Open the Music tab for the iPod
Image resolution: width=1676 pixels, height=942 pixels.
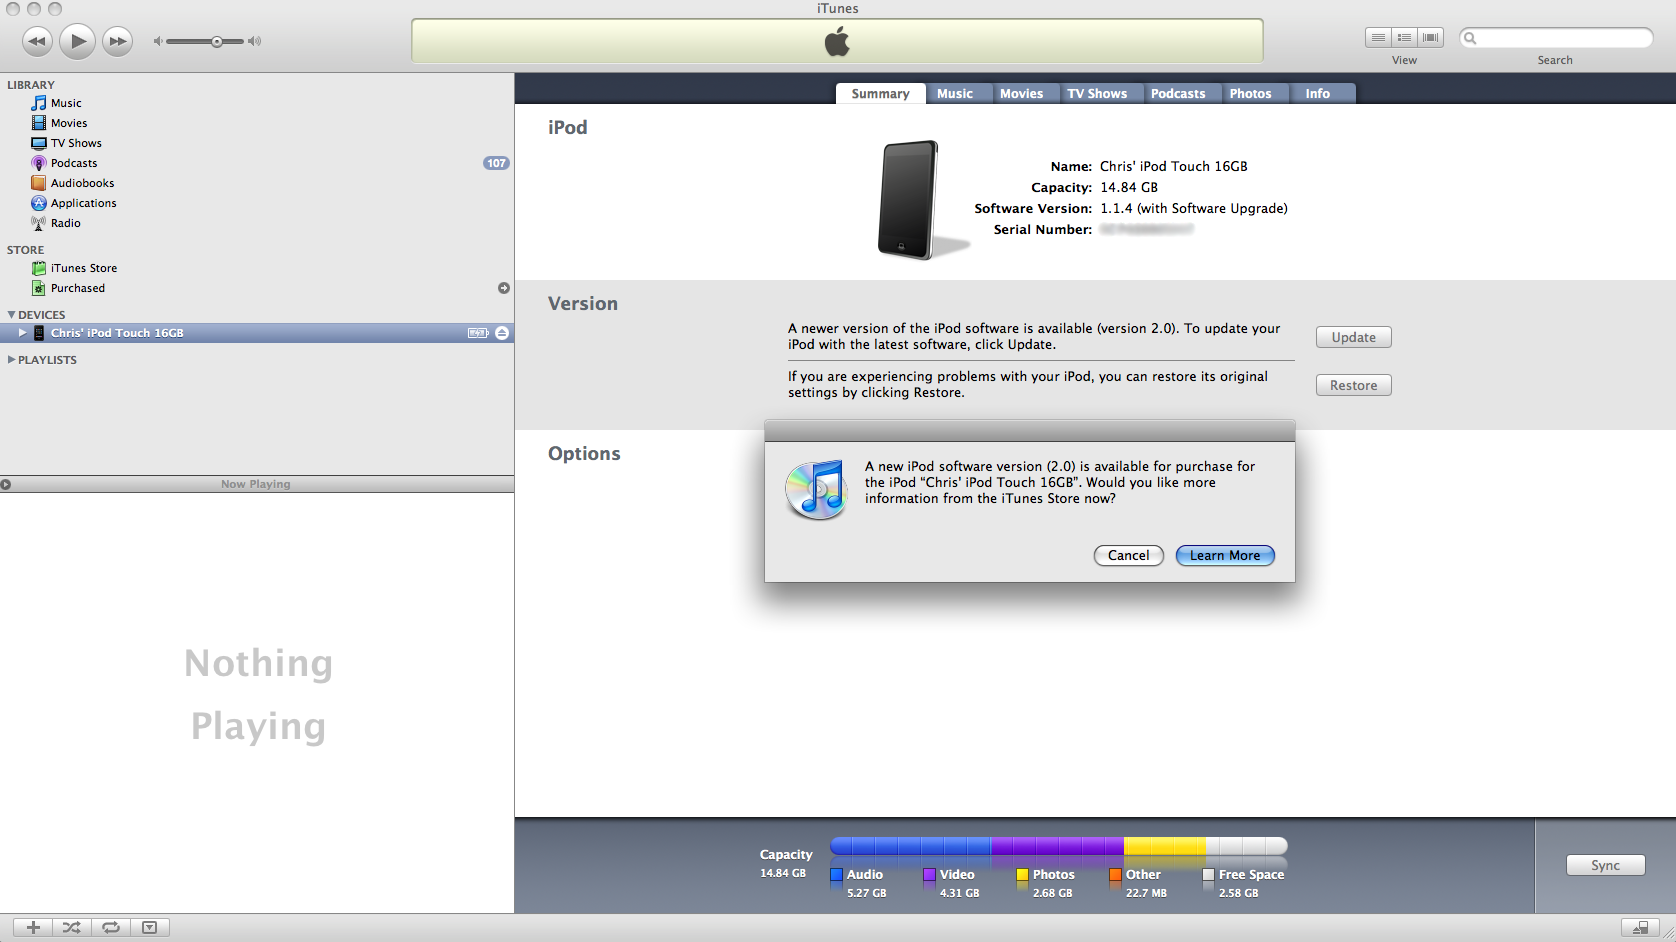tap(955, 93)
